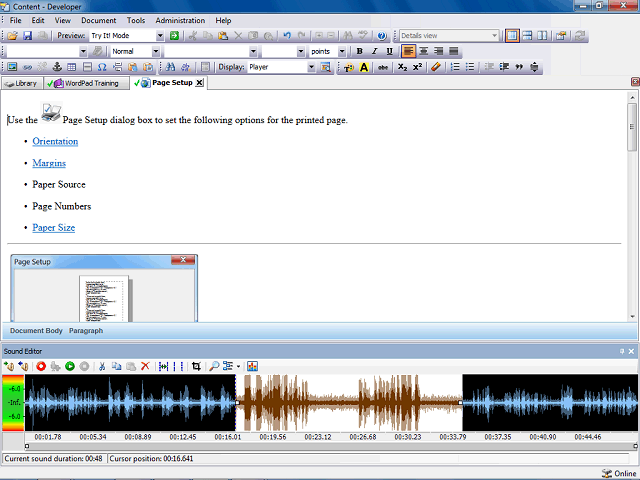Image resolution: width=640 pixels, height=480 pixels.
Task: Click the document vertical scrollbar
Action: coord(632,127)
